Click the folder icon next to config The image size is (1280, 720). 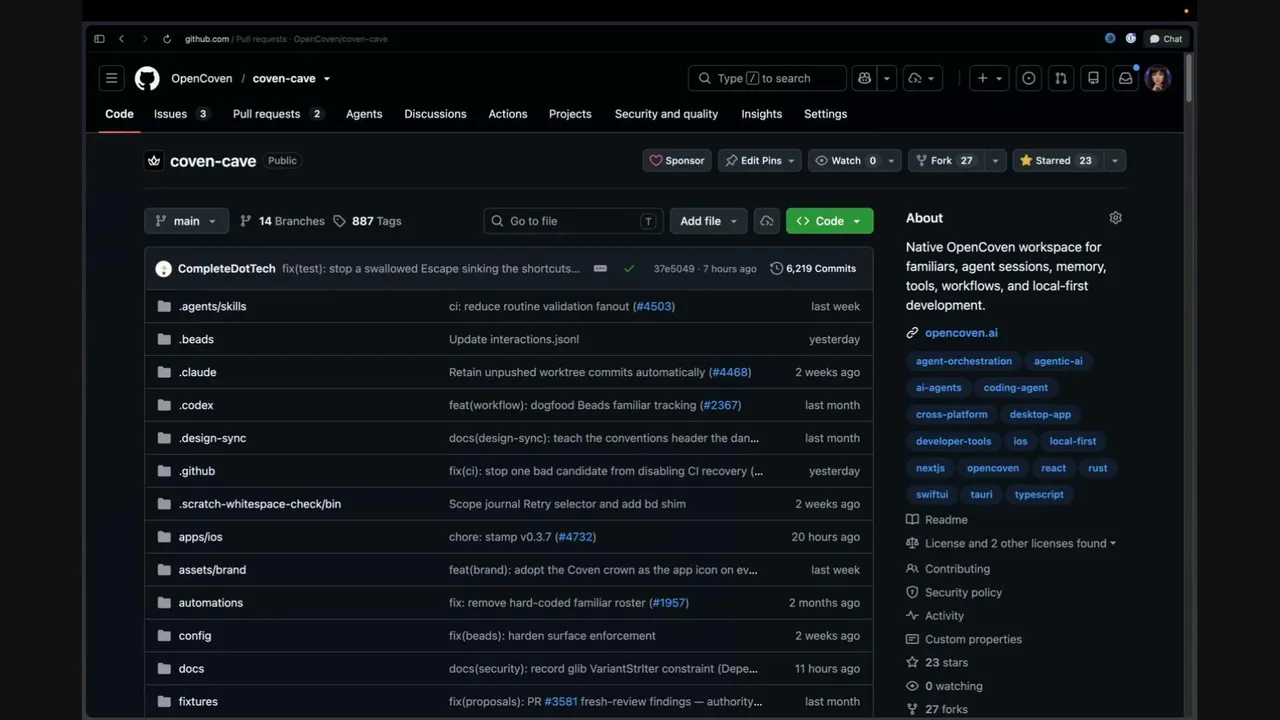[165, 635]
